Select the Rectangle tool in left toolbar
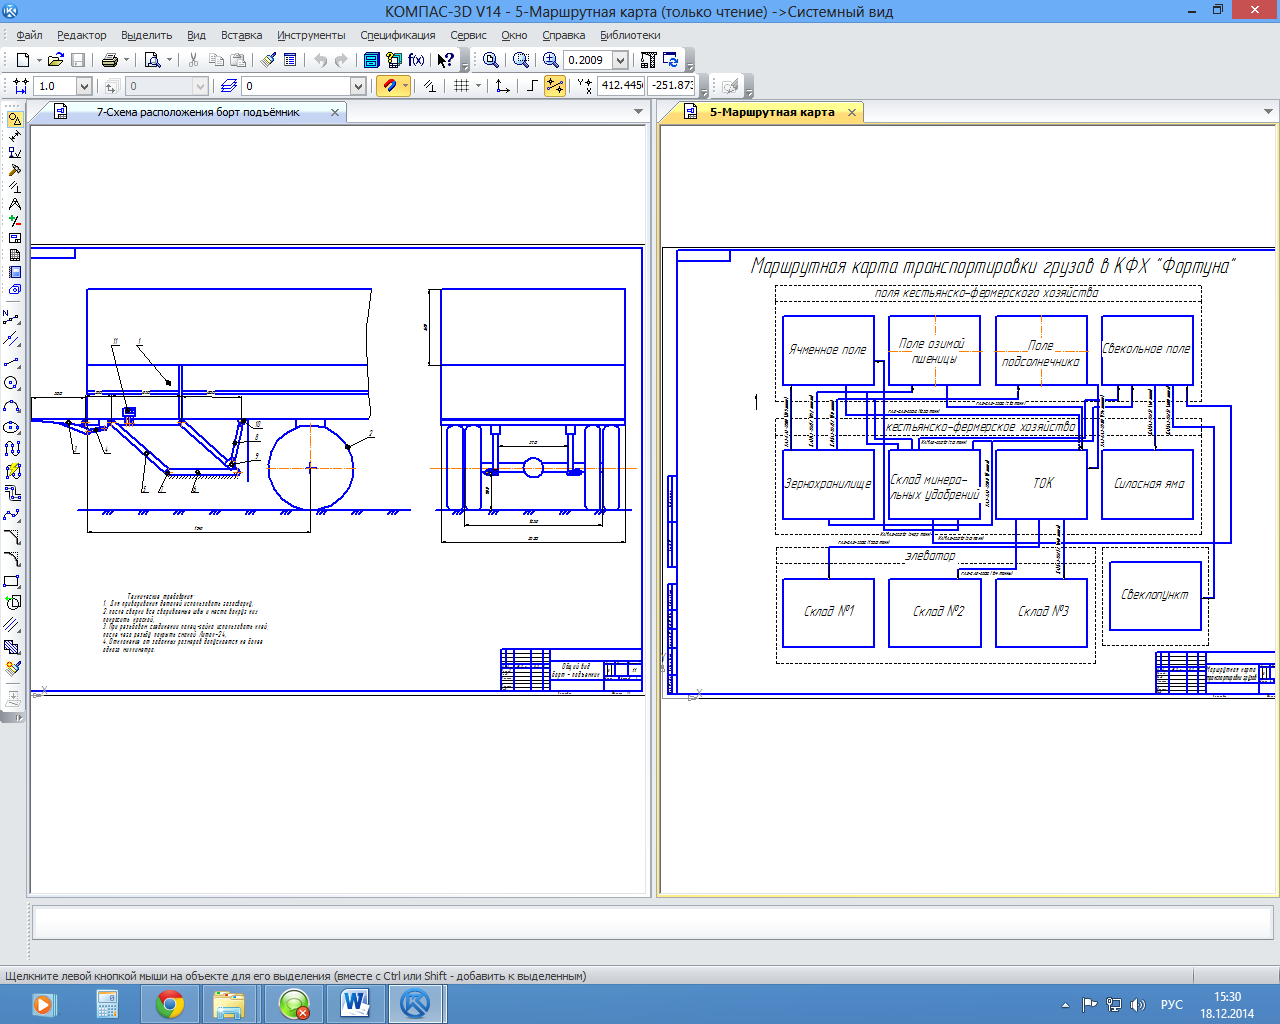The height and width of the screenshot is (1024, 1280). click(12, 581)
